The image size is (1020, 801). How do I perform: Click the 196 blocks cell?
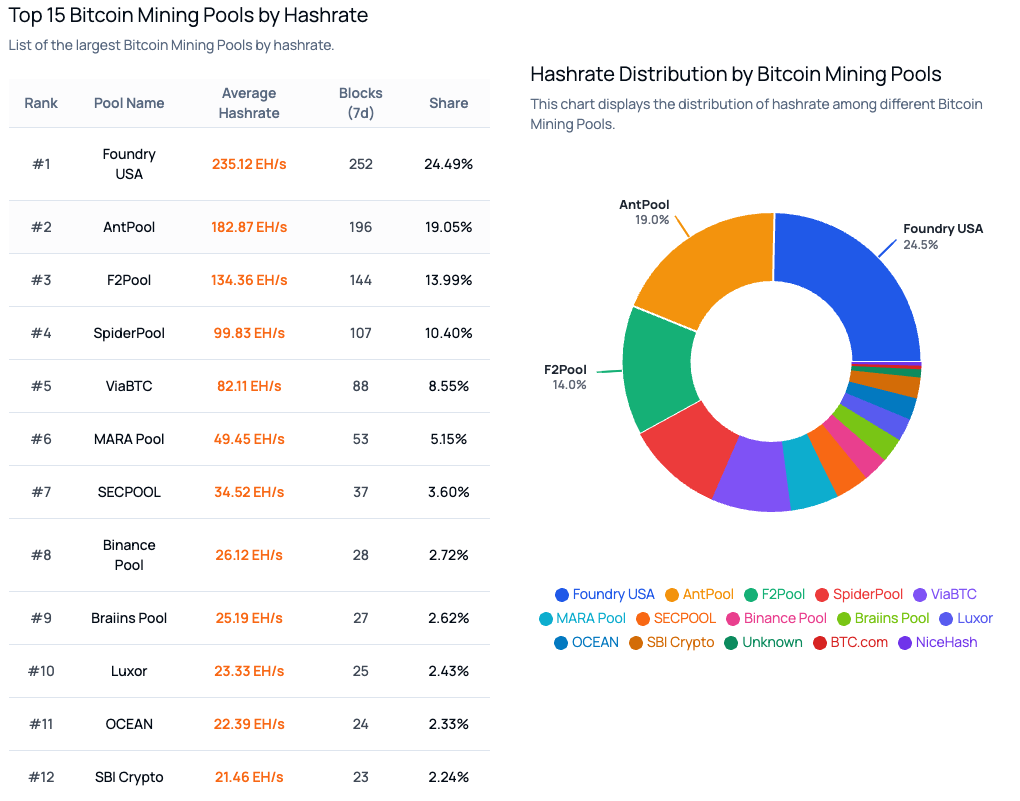360,227
